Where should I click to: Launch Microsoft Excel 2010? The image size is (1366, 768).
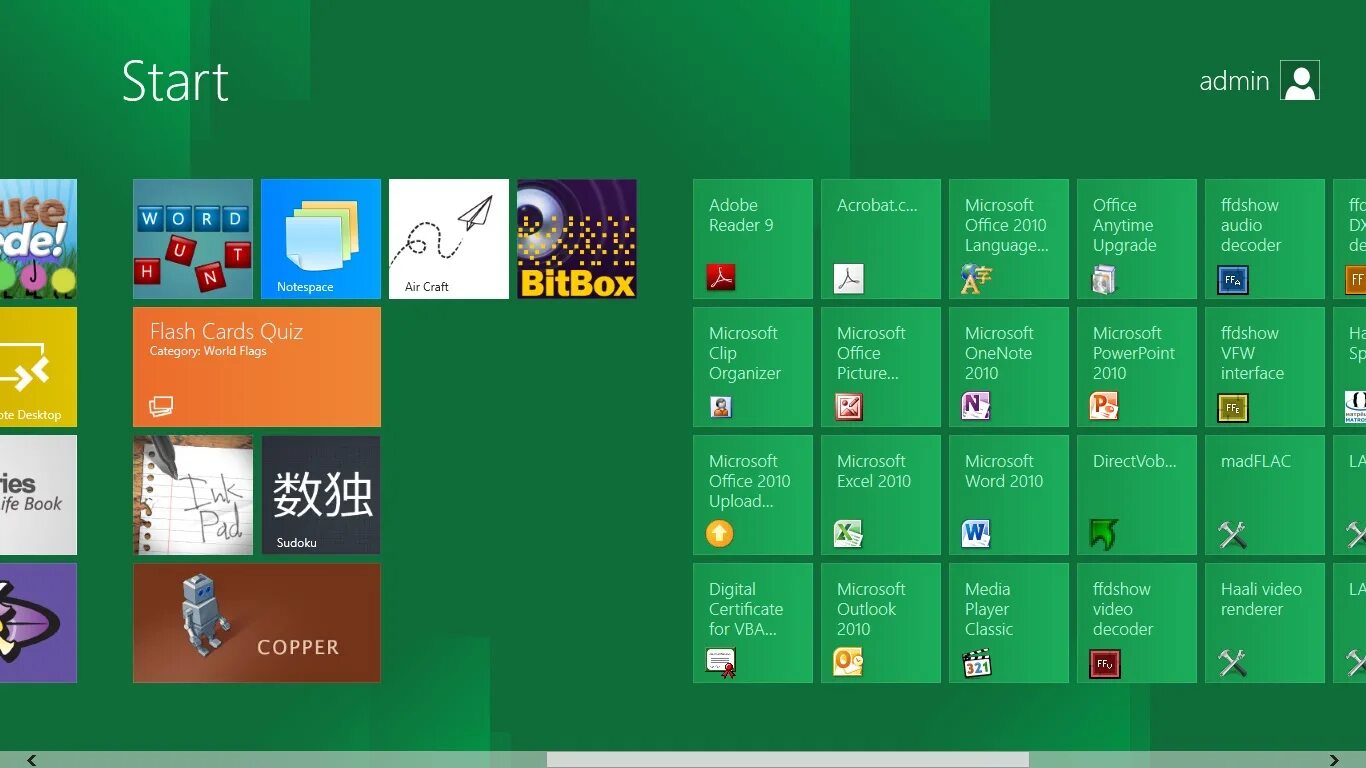pos(881,495)
